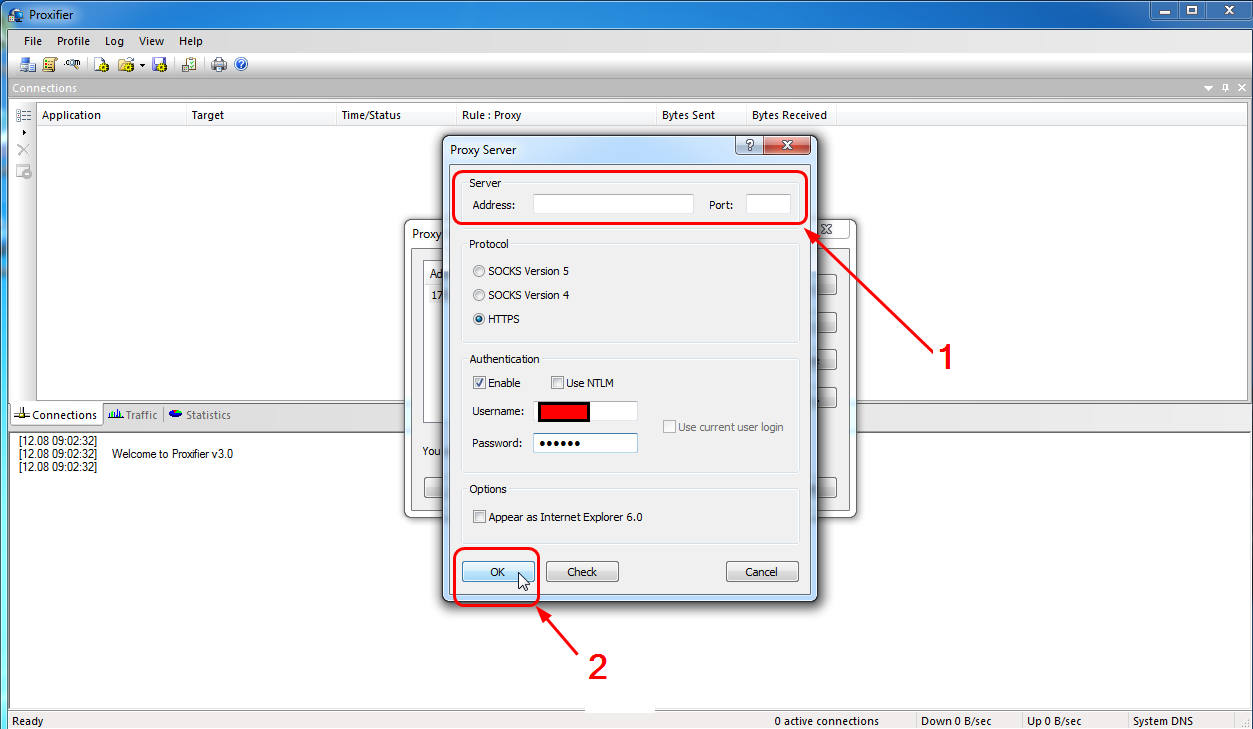Click the Username field
The image size is (1253, 729).
[585, 411]
